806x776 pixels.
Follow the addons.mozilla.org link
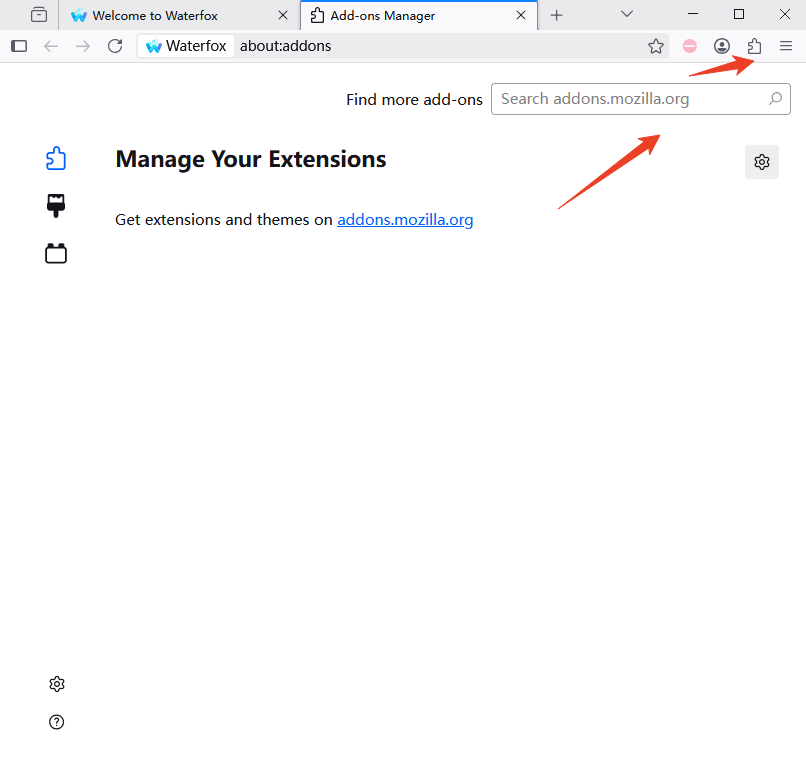click(405, 219)
